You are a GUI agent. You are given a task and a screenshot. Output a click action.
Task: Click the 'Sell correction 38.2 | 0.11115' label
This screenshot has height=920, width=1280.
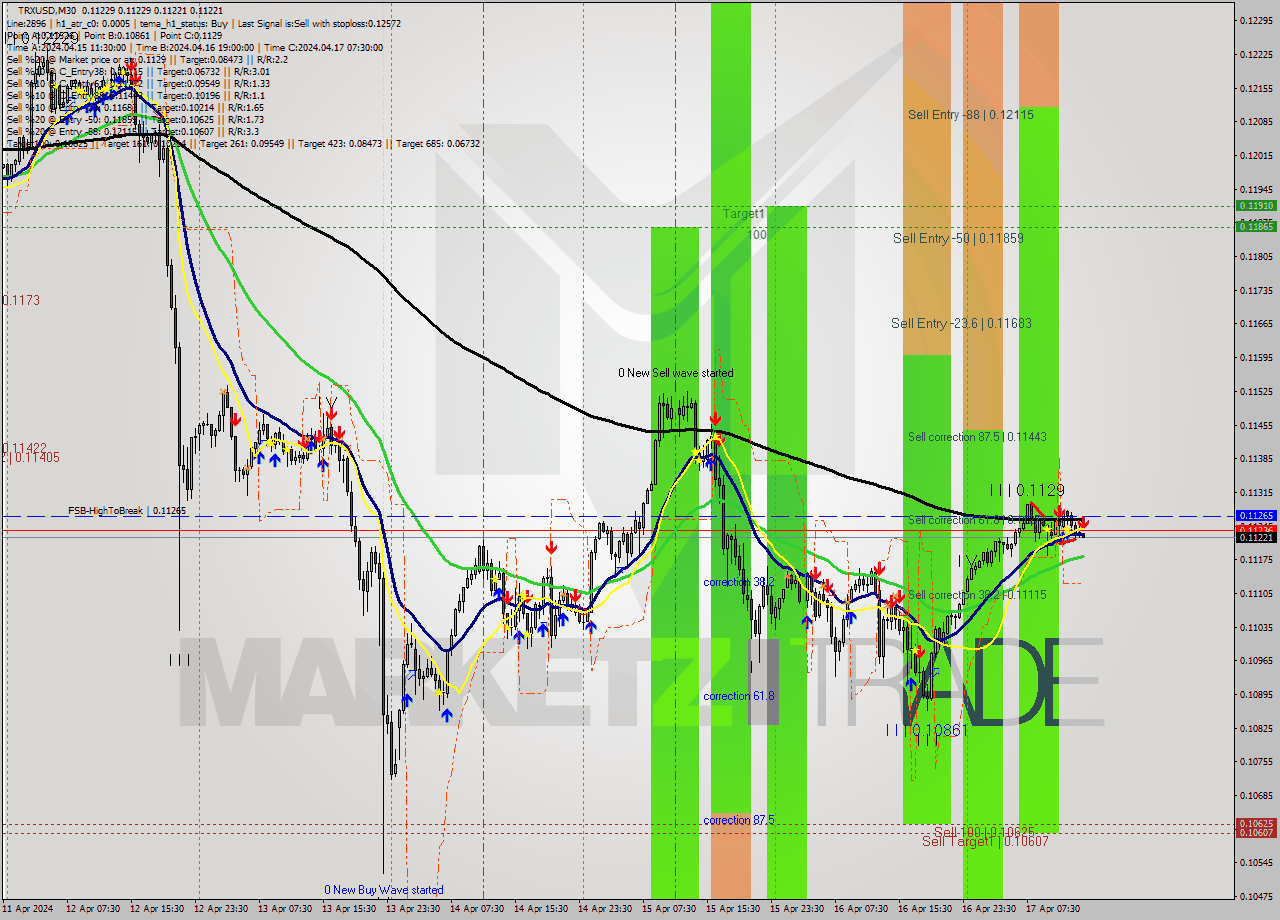click(x=977, y=594)
